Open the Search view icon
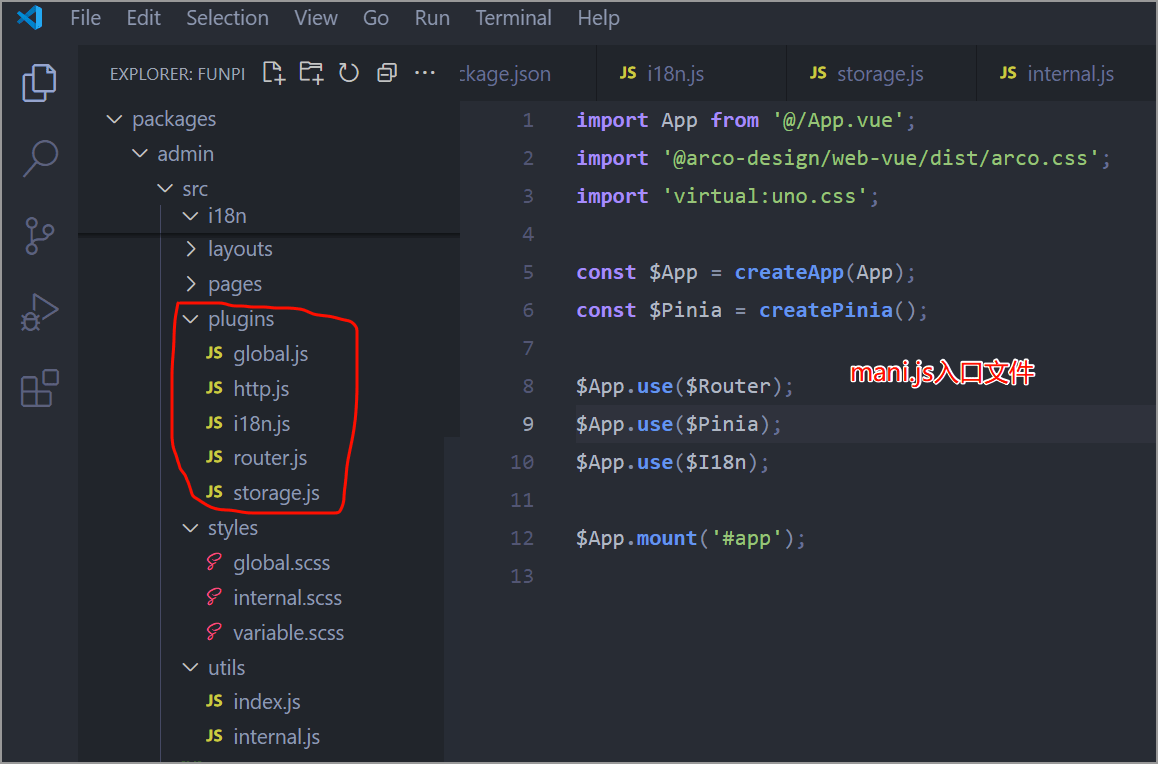 [x=40, y=157]
